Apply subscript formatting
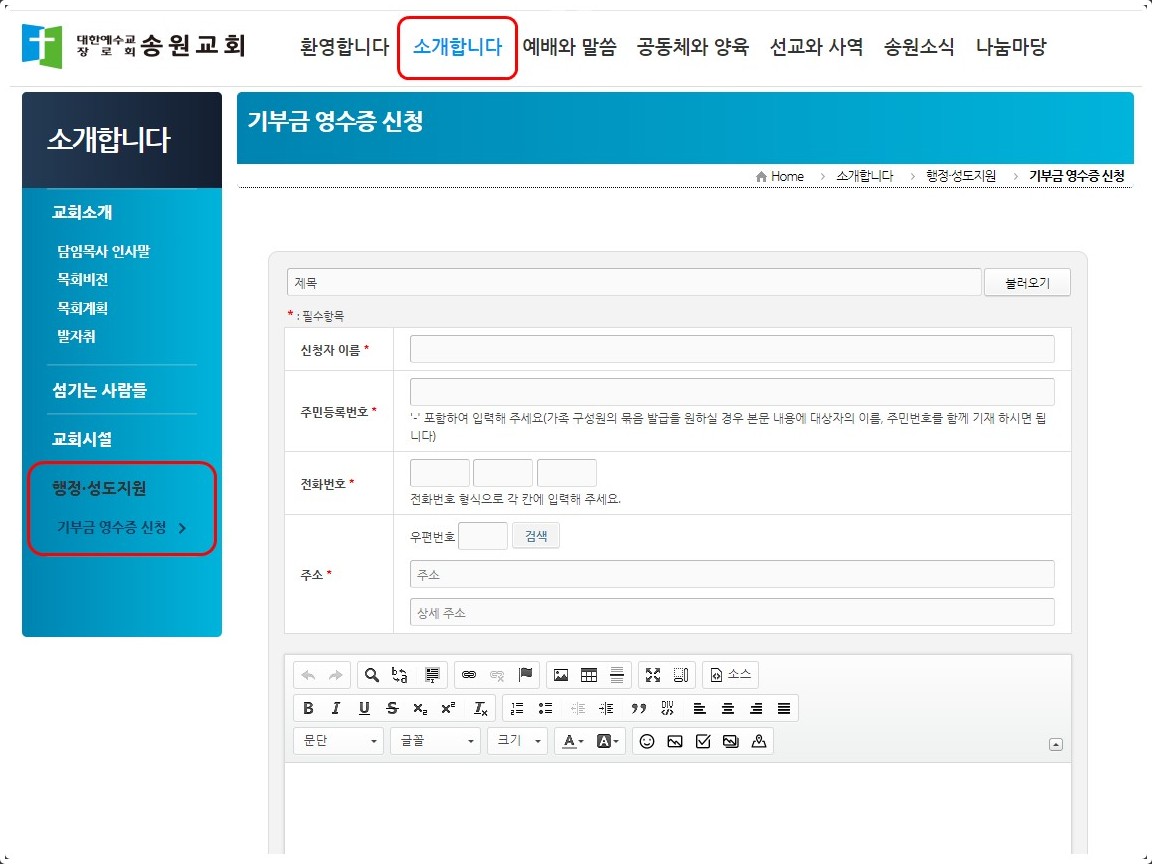The height and width of the screenshot is (864, 1152). tap(420, 708)
